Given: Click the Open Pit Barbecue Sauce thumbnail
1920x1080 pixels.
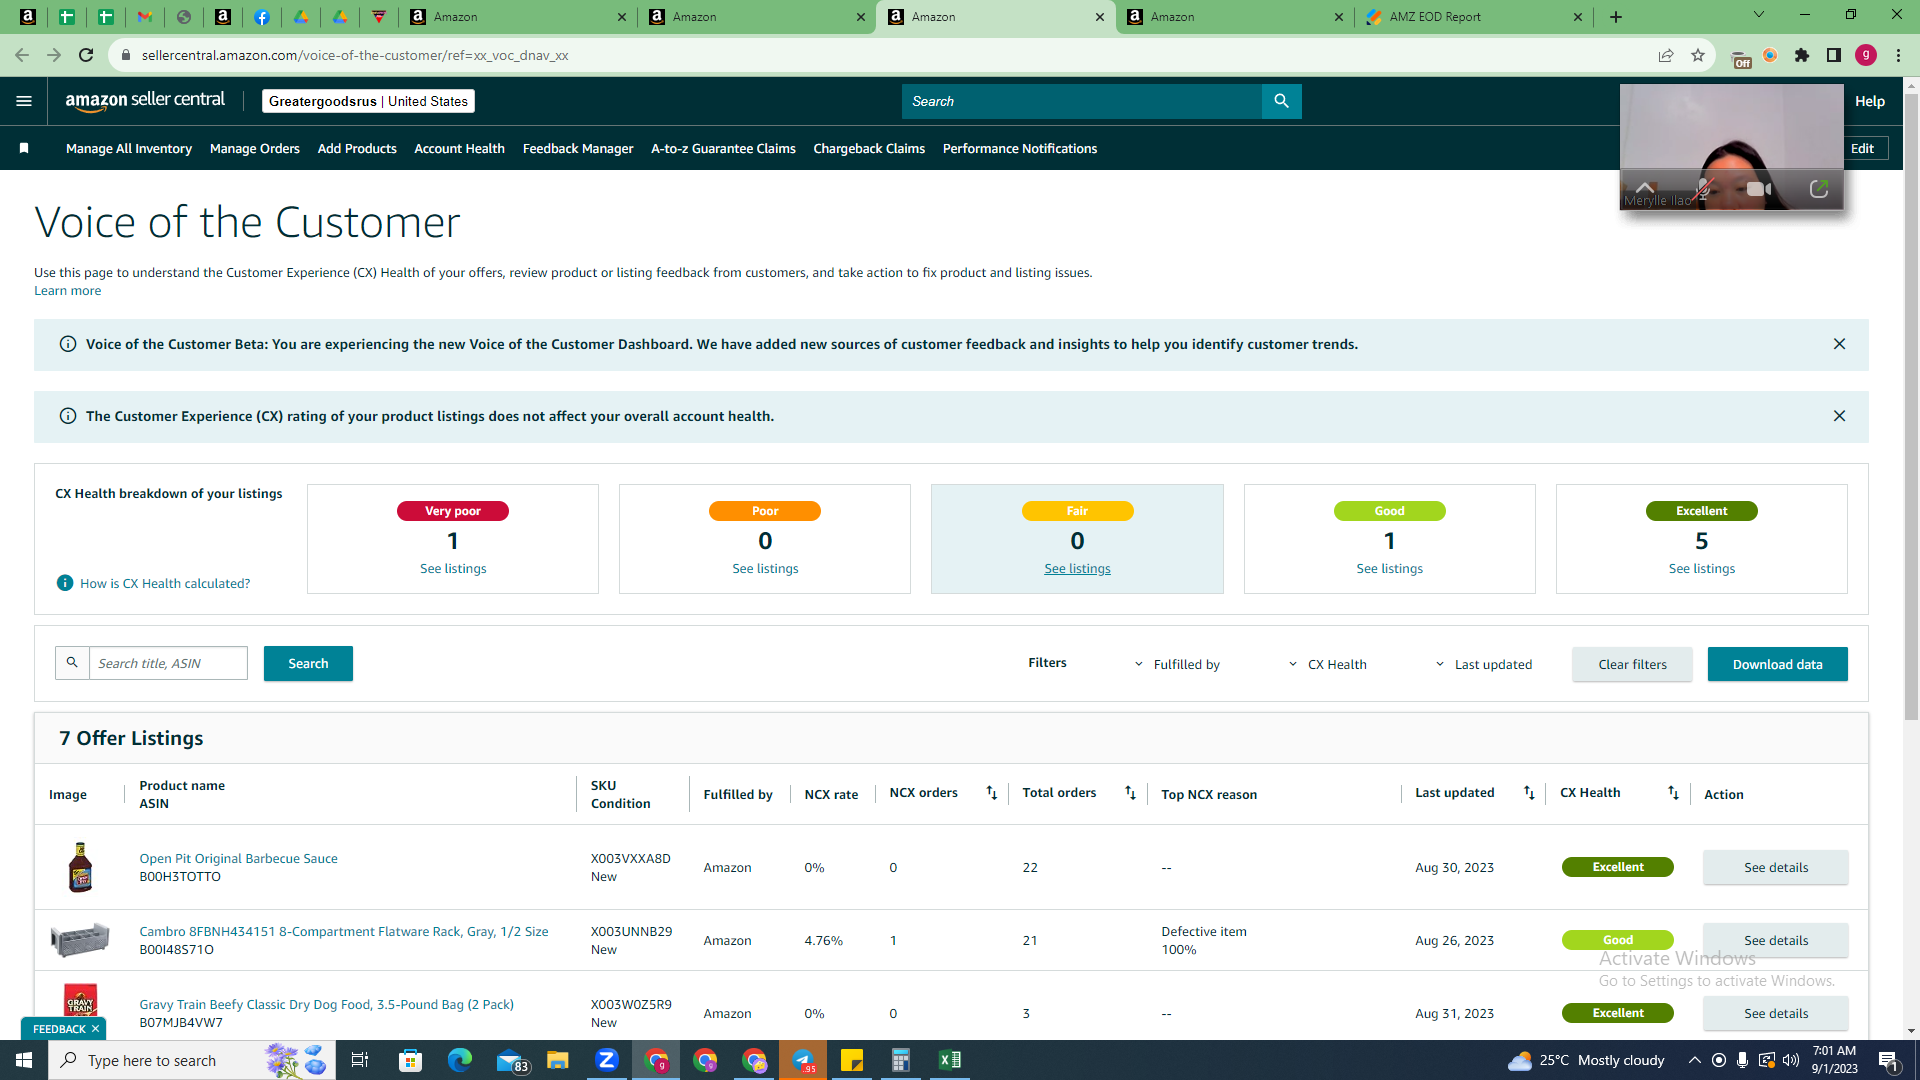Looking at the screenshot, I should coord(80,867).
